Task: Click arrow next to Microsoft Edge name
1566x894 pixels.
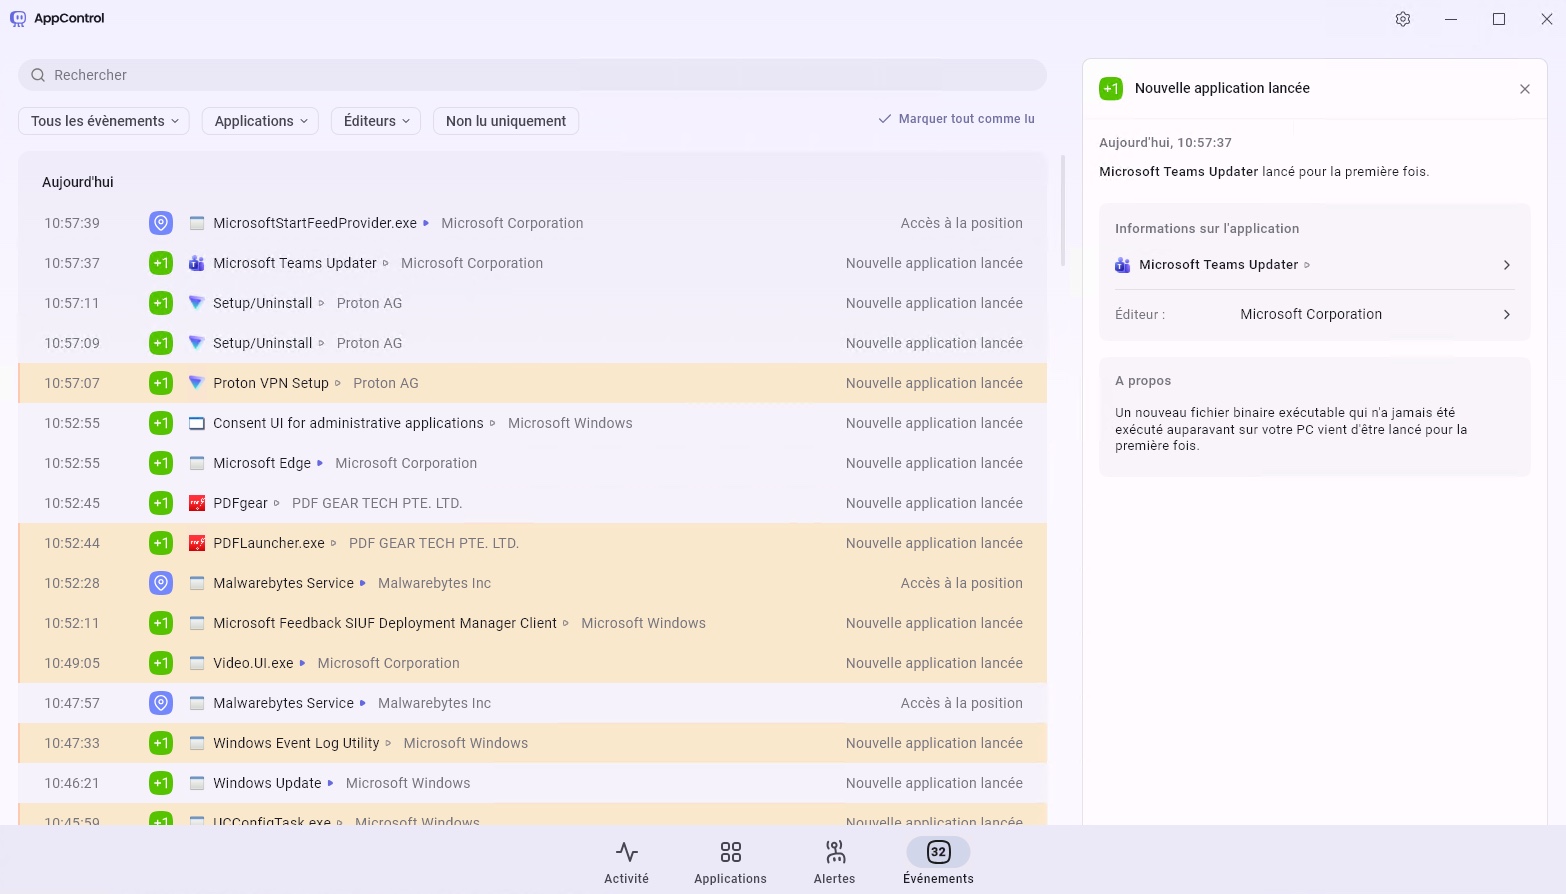Action: (x=320, y=463)
